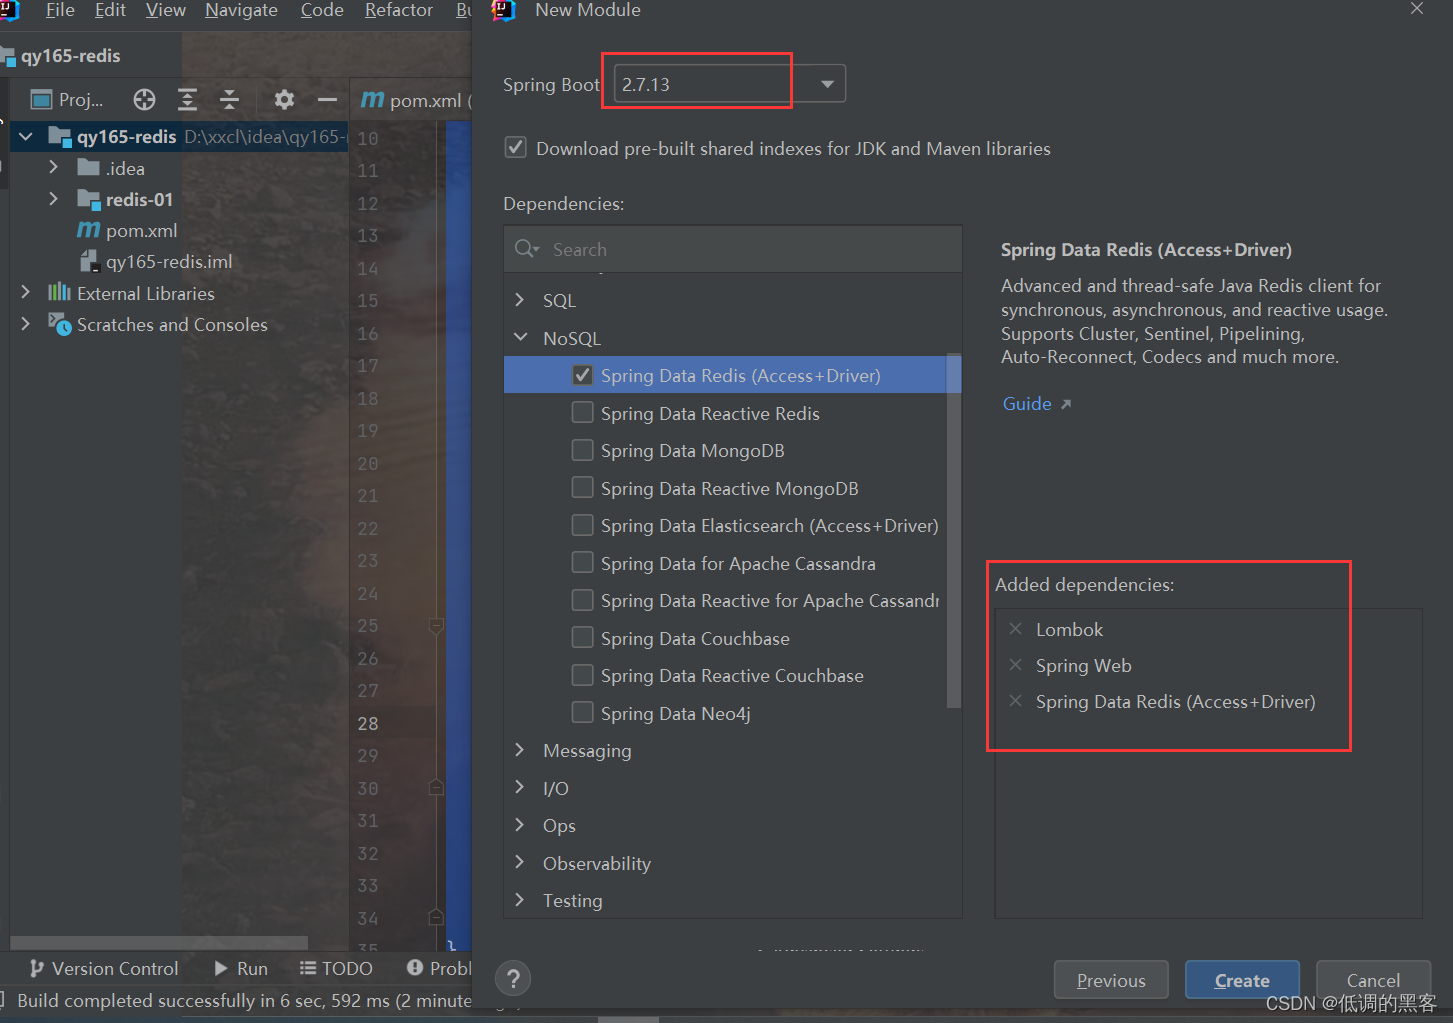Screen dimensions: 1453x1023
Task: Expand the Ops category
Action: [519, 825]
